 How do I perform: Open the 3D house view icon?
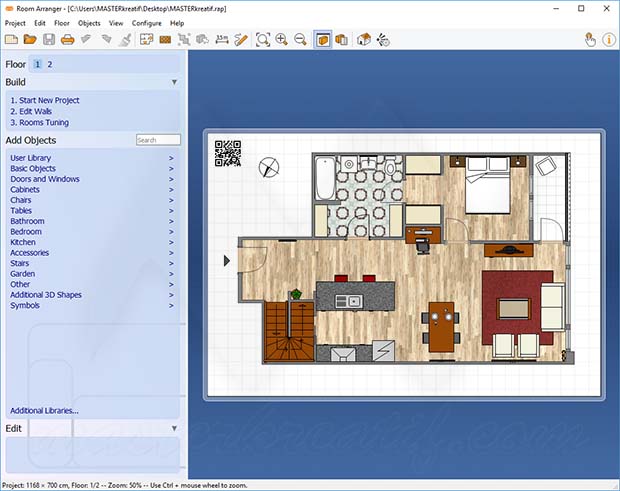point(363,40)
